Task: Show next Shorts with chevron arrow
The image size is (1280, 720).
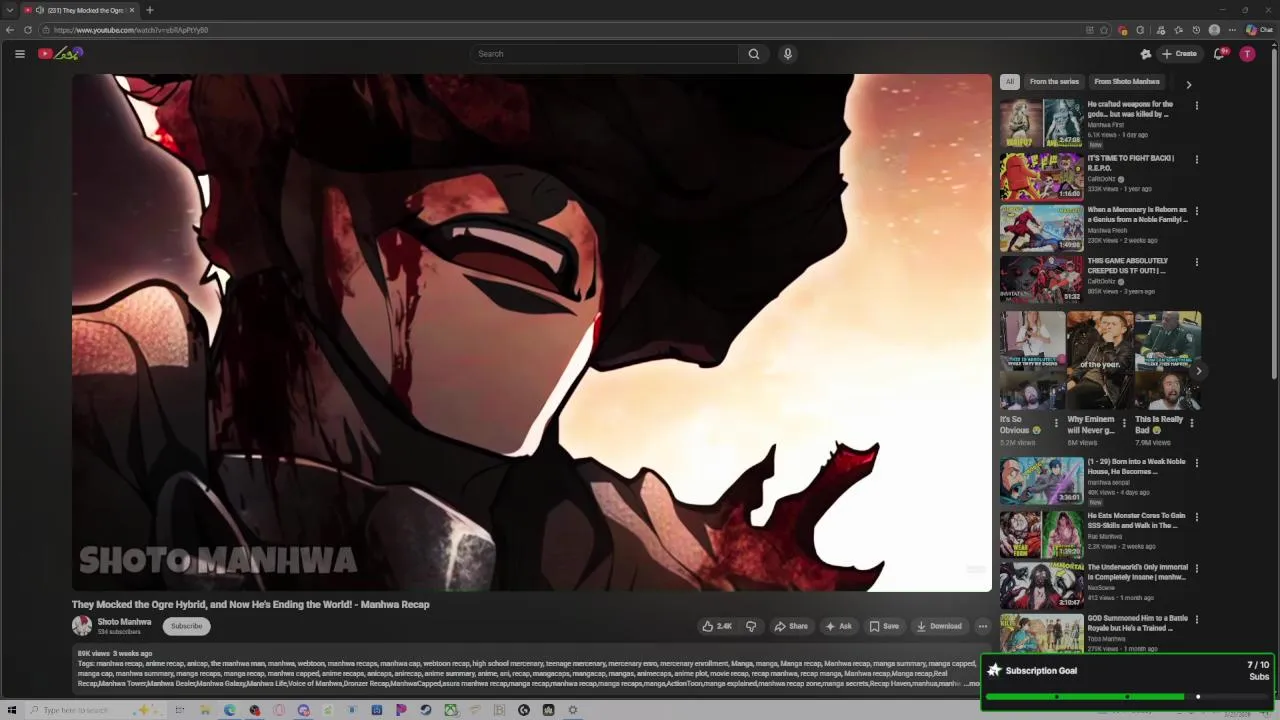Action: point(1198,371)
